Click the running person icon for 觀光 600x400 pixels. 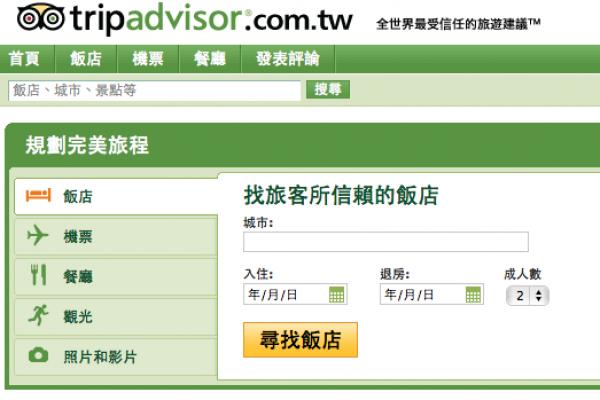(x=38, y=315)
